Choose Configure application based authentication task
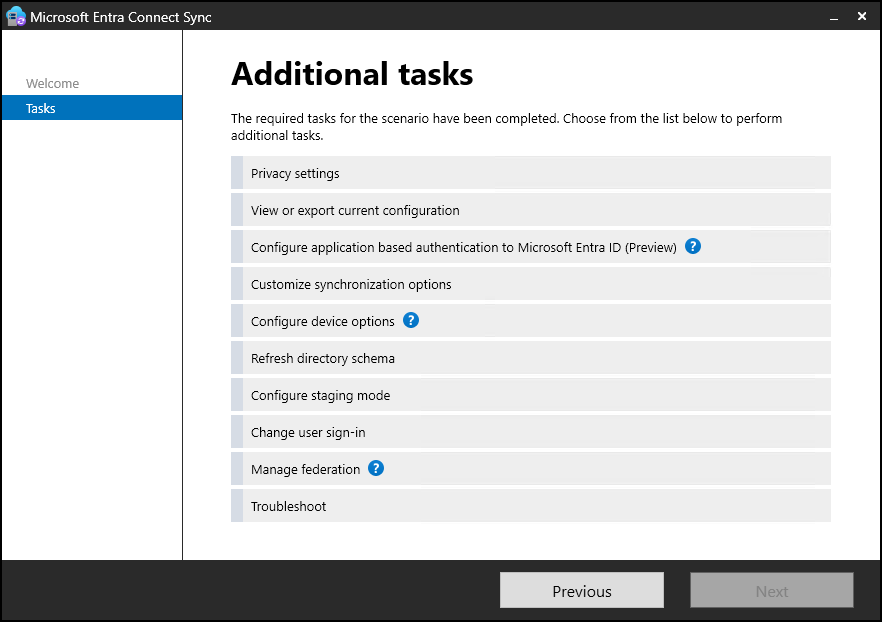This screenshot has height=622, width=882. tap(463, 248)
